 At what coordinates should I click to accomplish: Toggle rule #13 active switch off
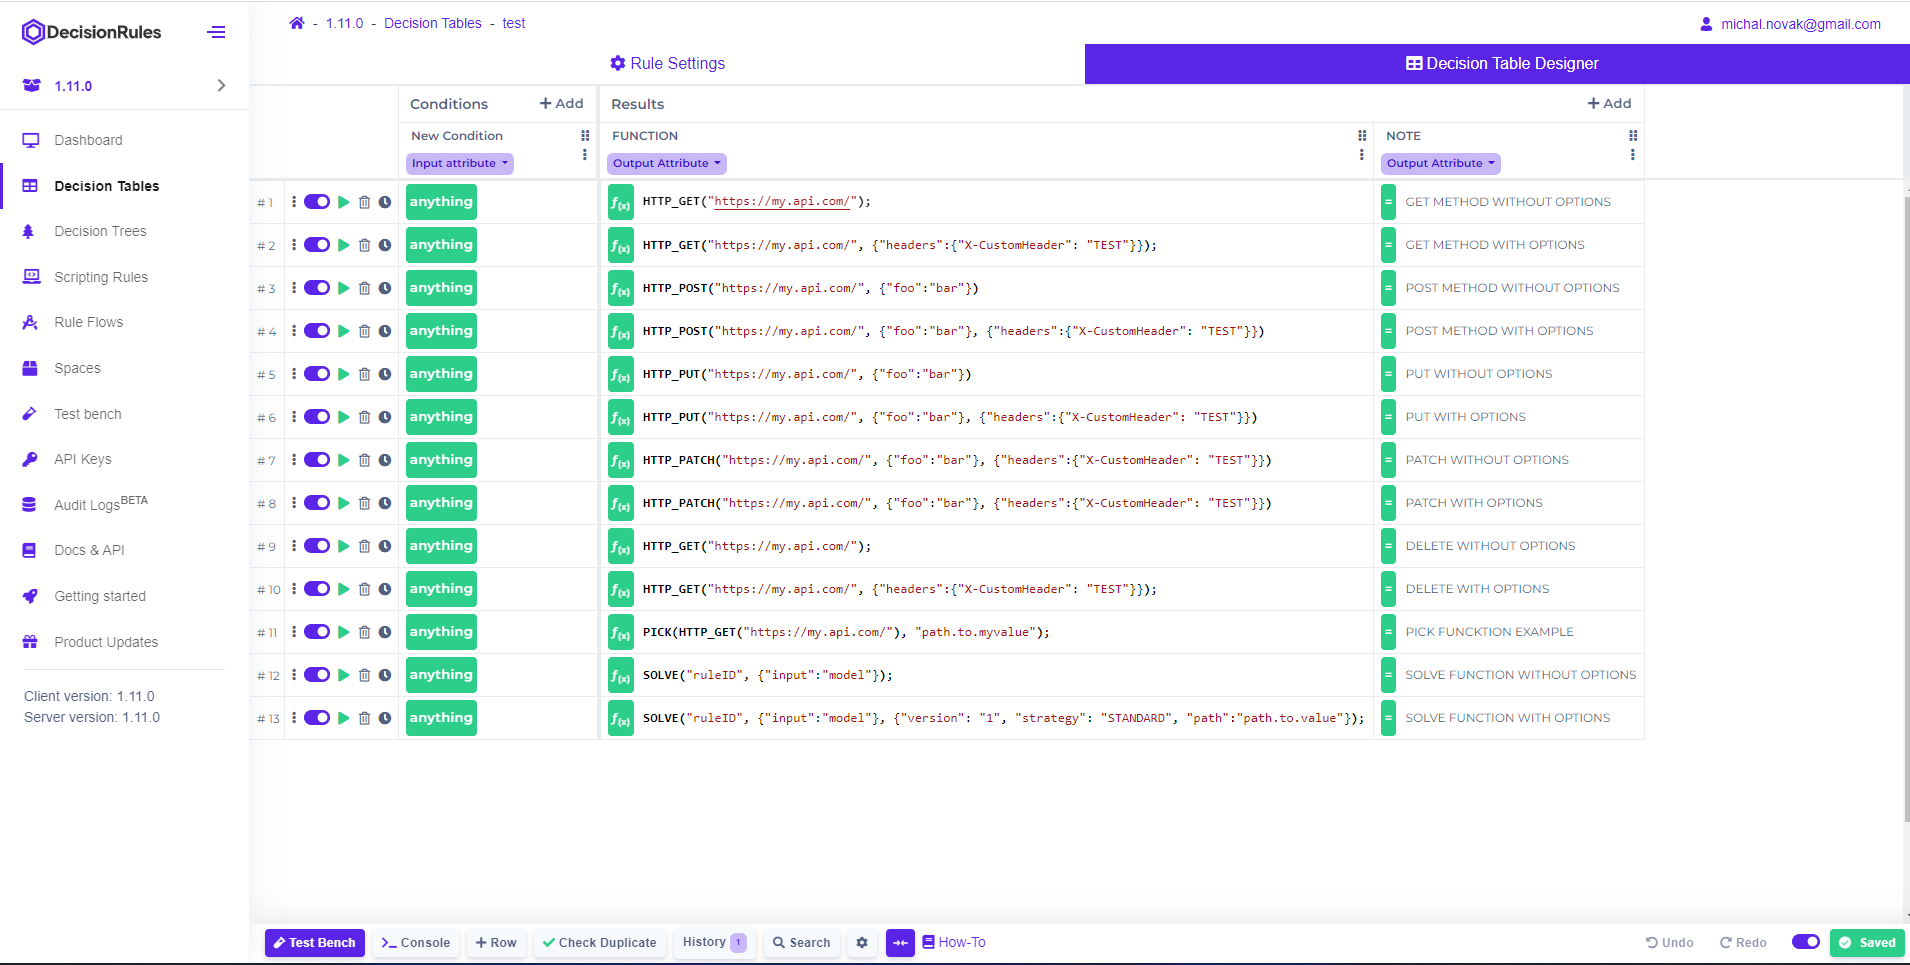pos(317,717)
